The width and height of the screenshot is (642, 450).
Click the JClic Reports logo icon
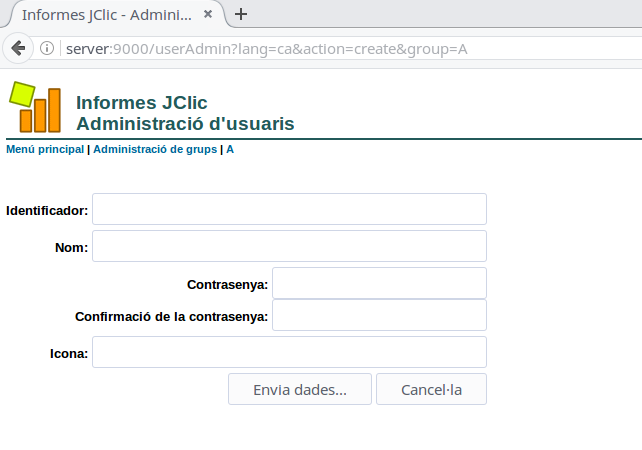[35, 107]
